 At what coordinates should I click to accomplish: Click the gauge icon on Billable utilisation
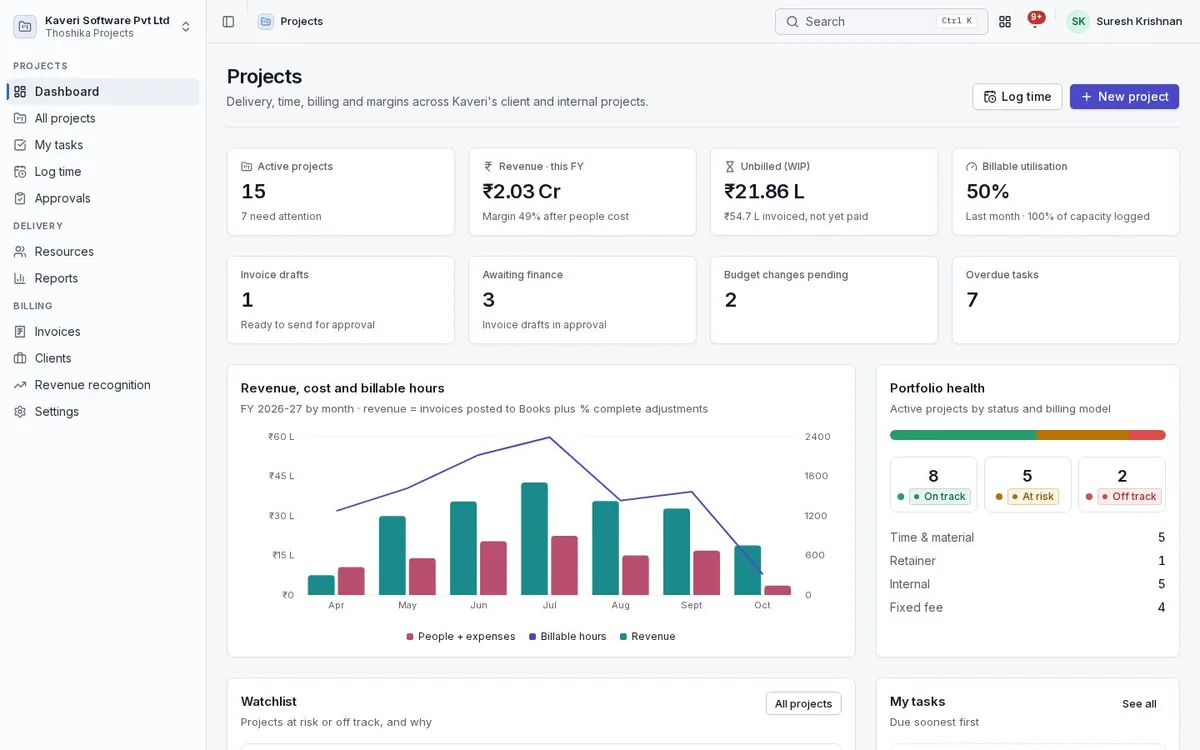(972, 167)
